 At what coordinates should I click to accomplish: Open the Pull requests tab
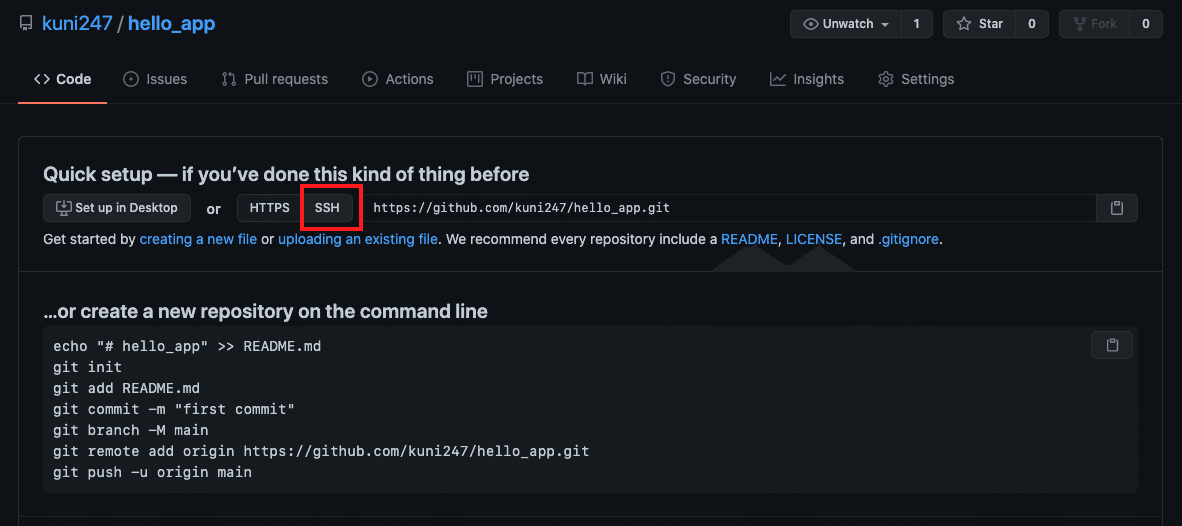pyautogui.click(x=275, y=79)
